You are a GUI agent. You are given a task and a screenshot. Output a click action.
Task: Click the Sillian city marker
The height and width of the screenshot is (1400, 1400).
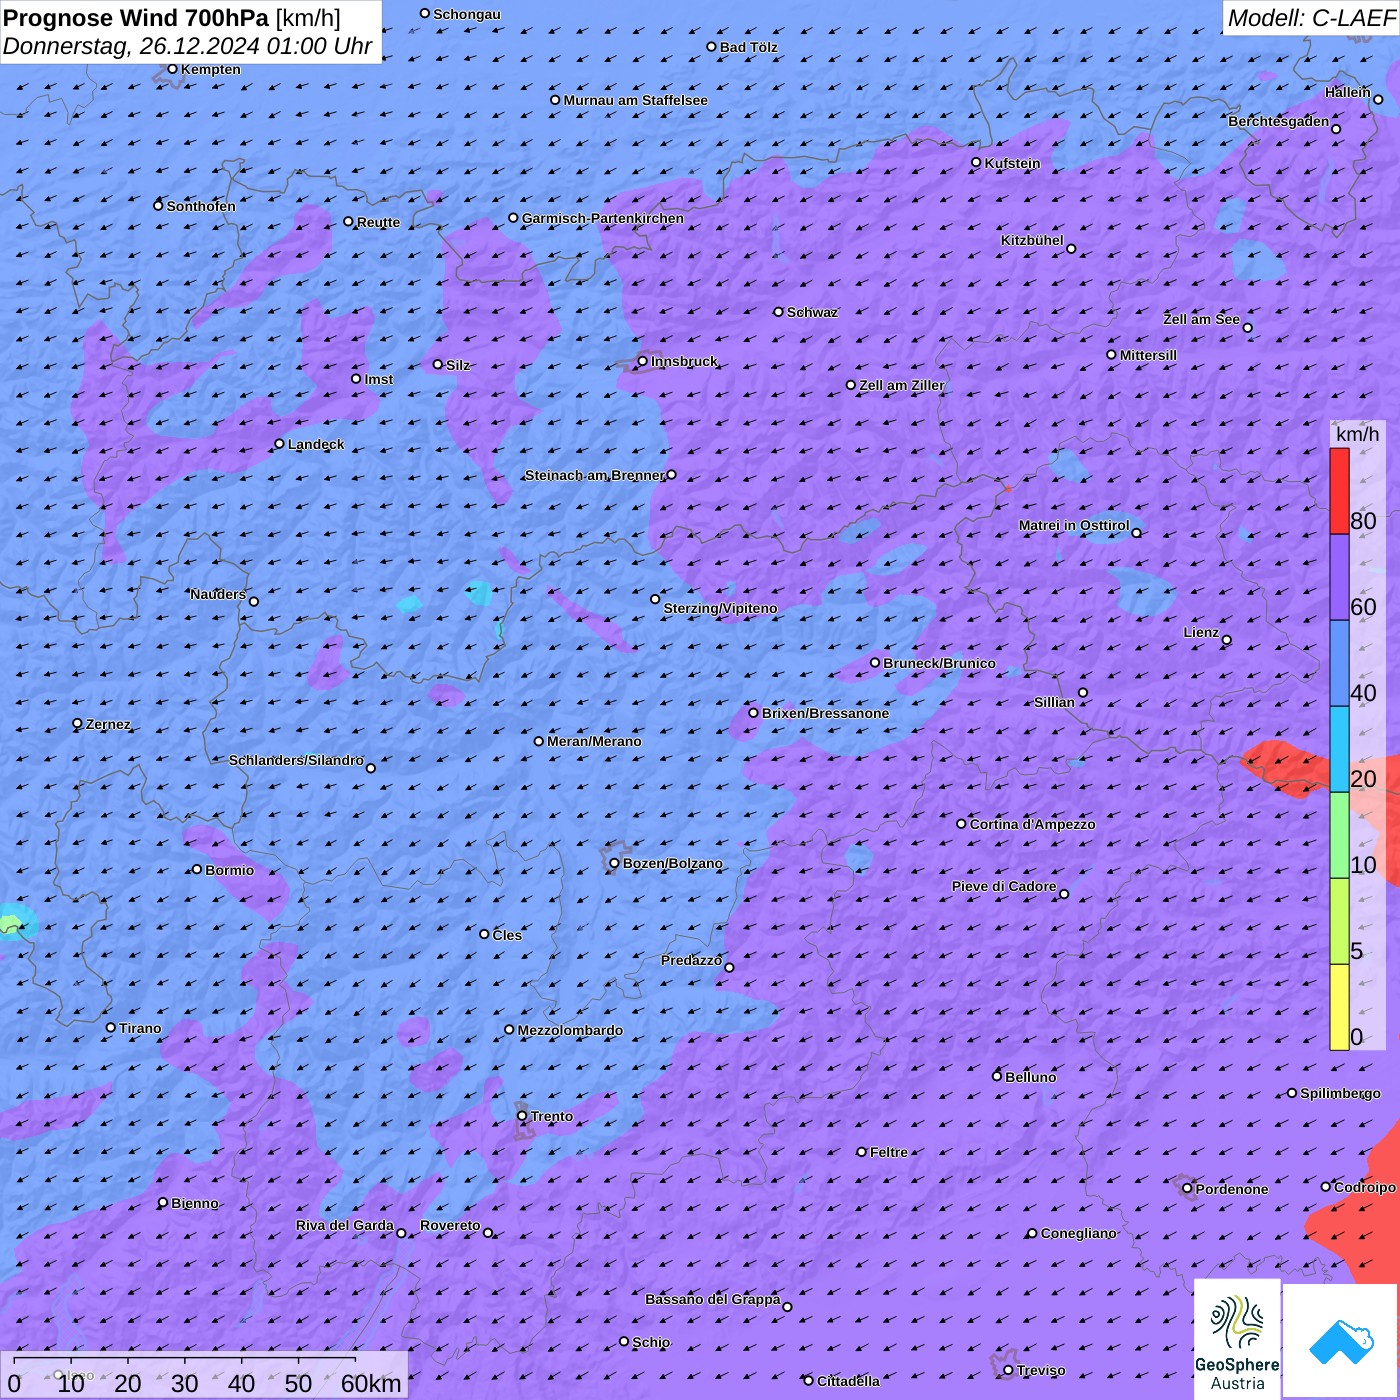1083,692
